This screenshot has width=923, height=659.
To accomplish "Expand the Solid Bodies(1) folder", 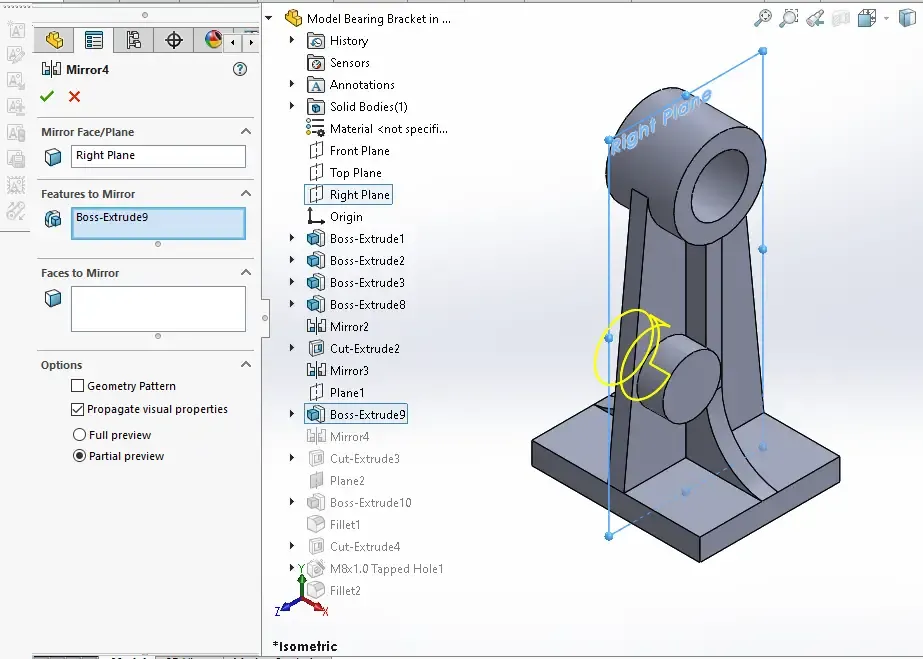I will [292, 106].
